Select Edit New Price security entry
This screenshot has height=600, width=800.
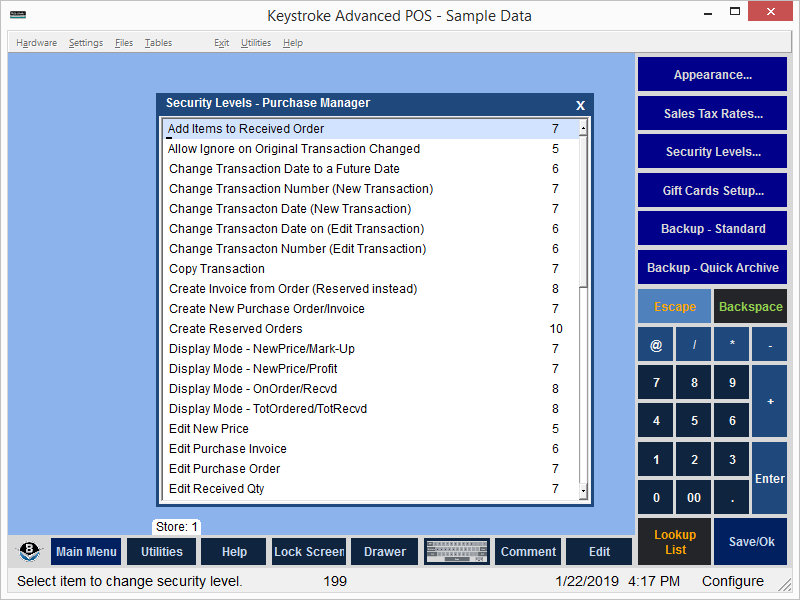pos(209,429)
